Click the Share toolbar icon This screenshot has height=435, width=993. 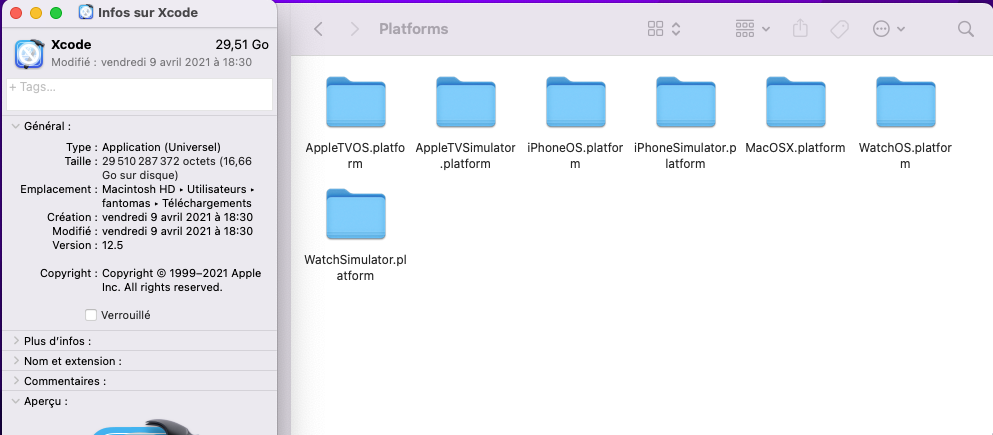click(x=800, y=28)
